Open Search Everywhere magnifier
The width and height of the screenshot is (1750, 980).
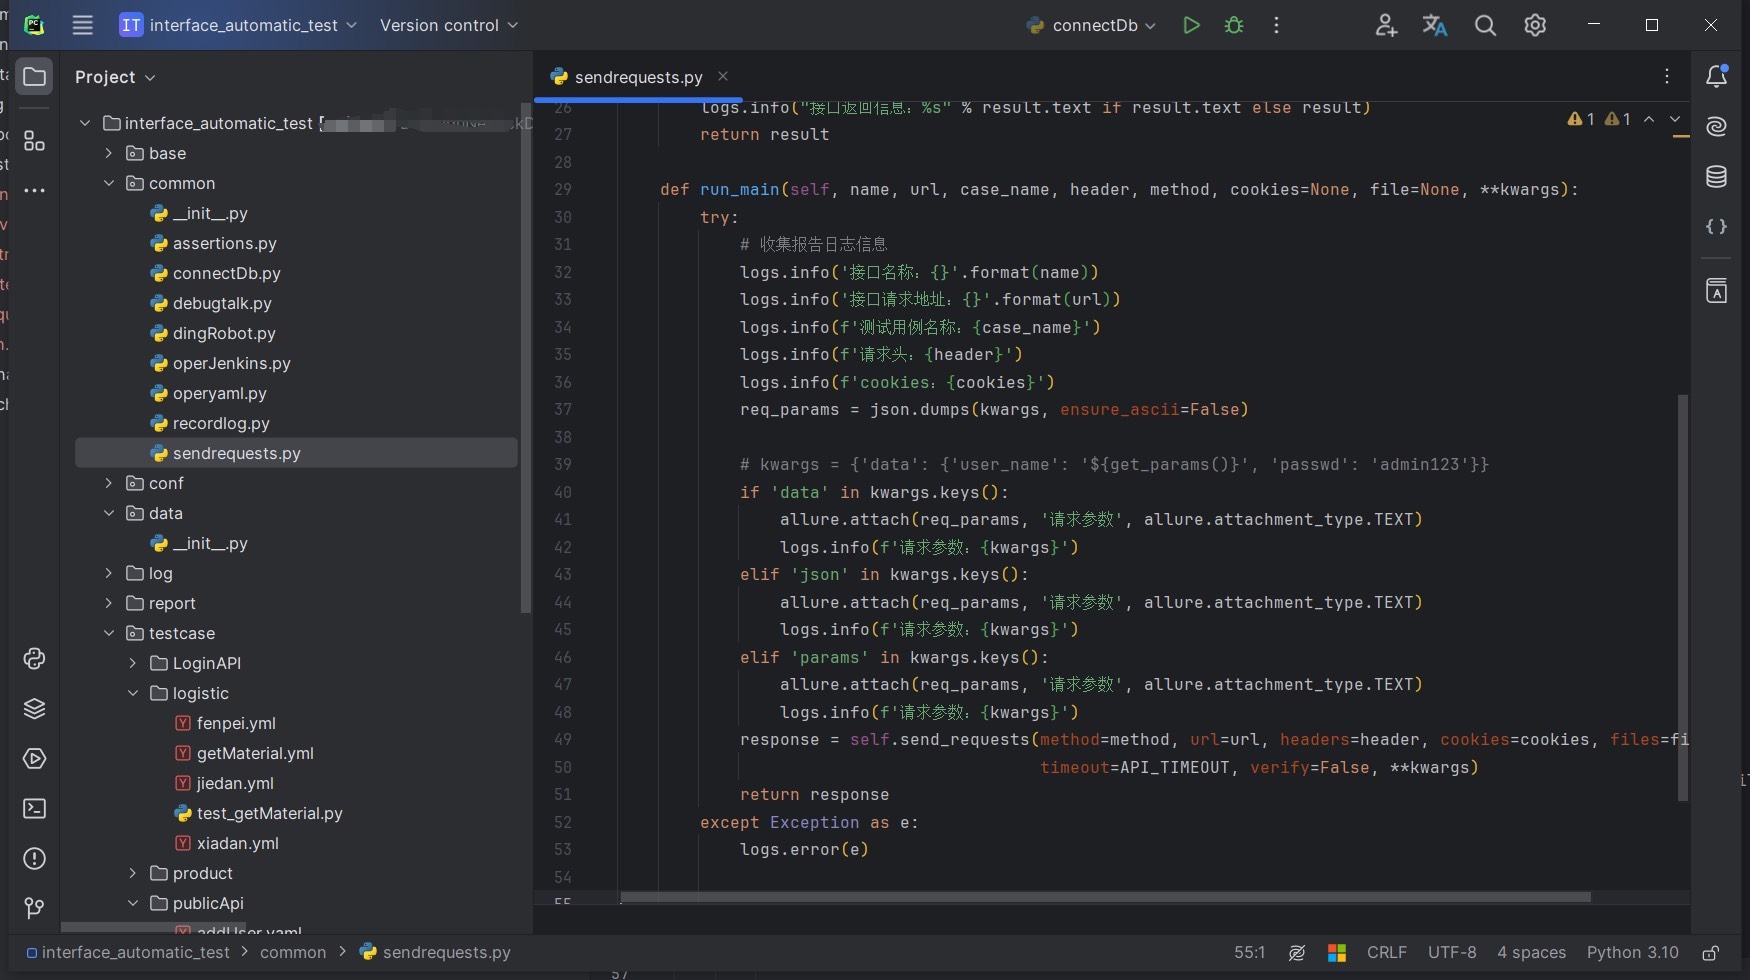(1485, 25)
